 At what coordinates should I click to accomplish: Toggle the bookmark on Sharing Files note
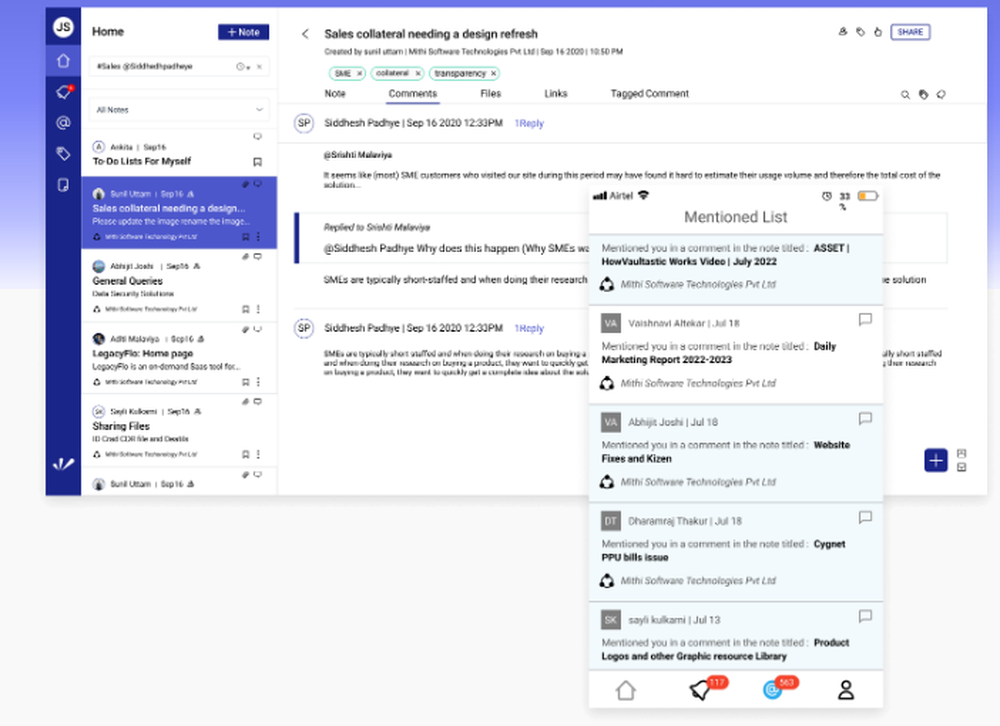248,456
